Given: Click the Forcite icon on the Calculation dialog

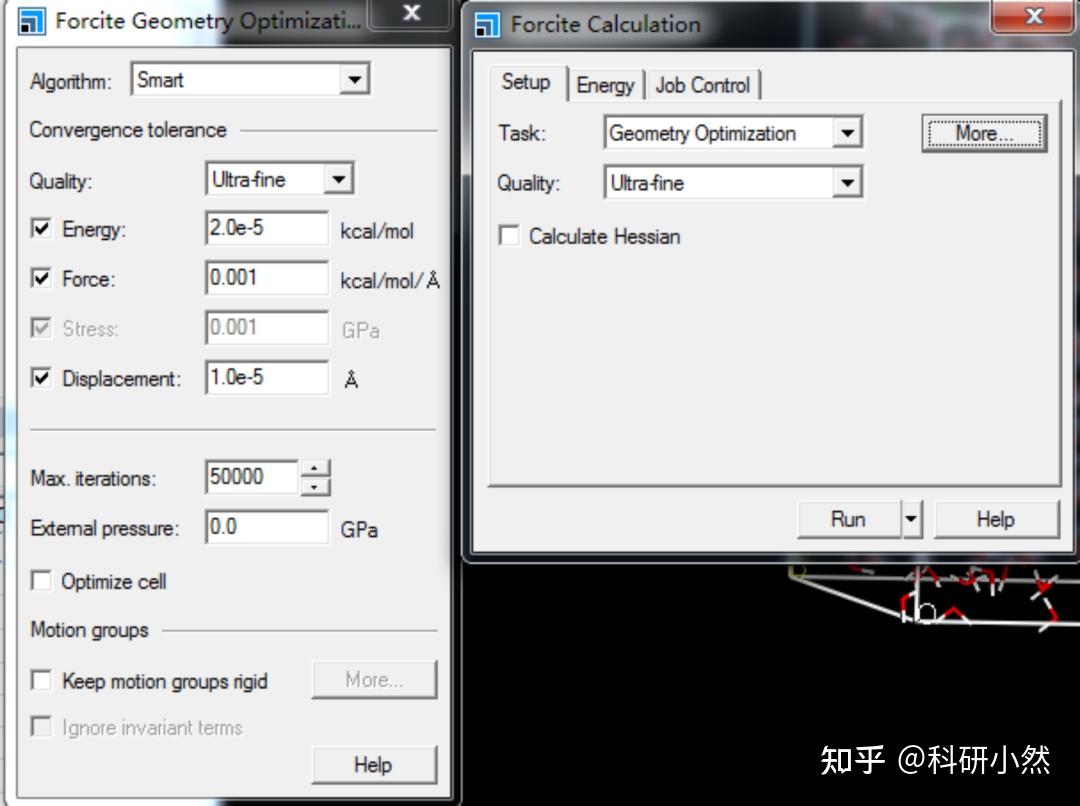Looking at the screenshot, I should tap(489, 24).
